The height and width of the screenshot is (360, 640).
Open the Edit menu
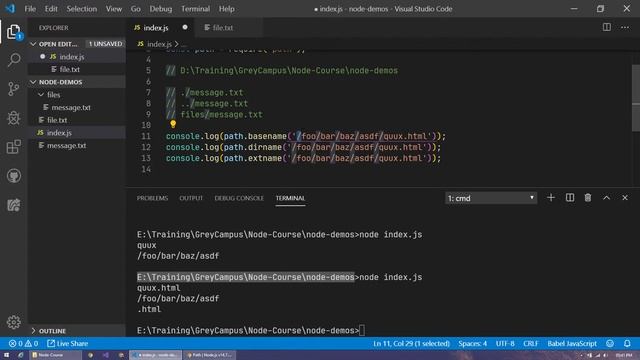point(51,9)
